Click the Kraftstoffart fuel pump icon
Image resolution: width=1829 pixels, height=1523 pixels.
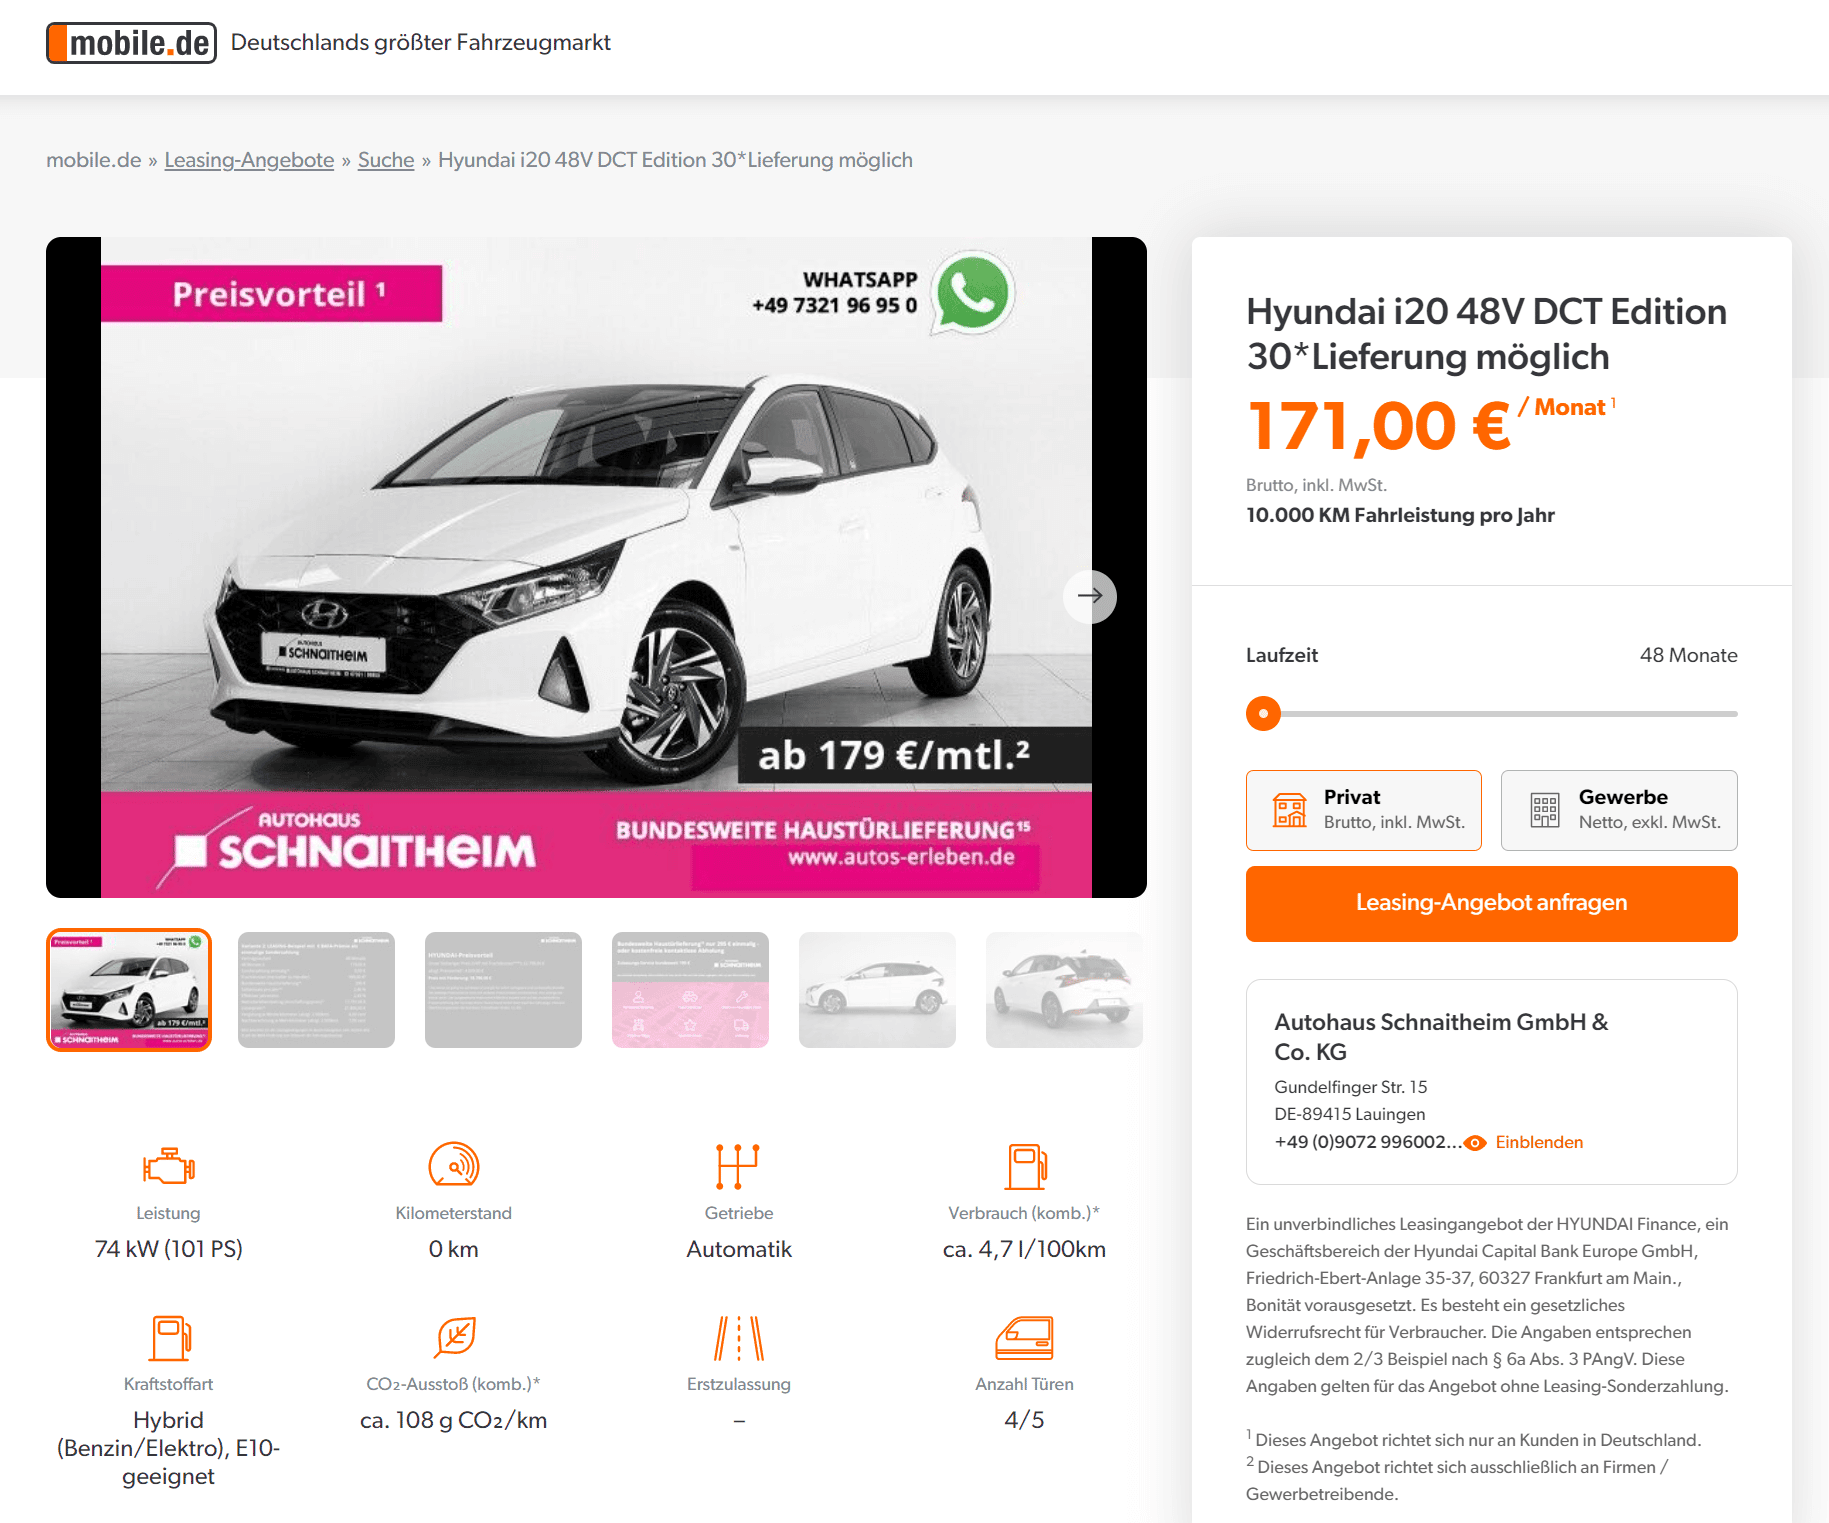tap(170, 1338)
